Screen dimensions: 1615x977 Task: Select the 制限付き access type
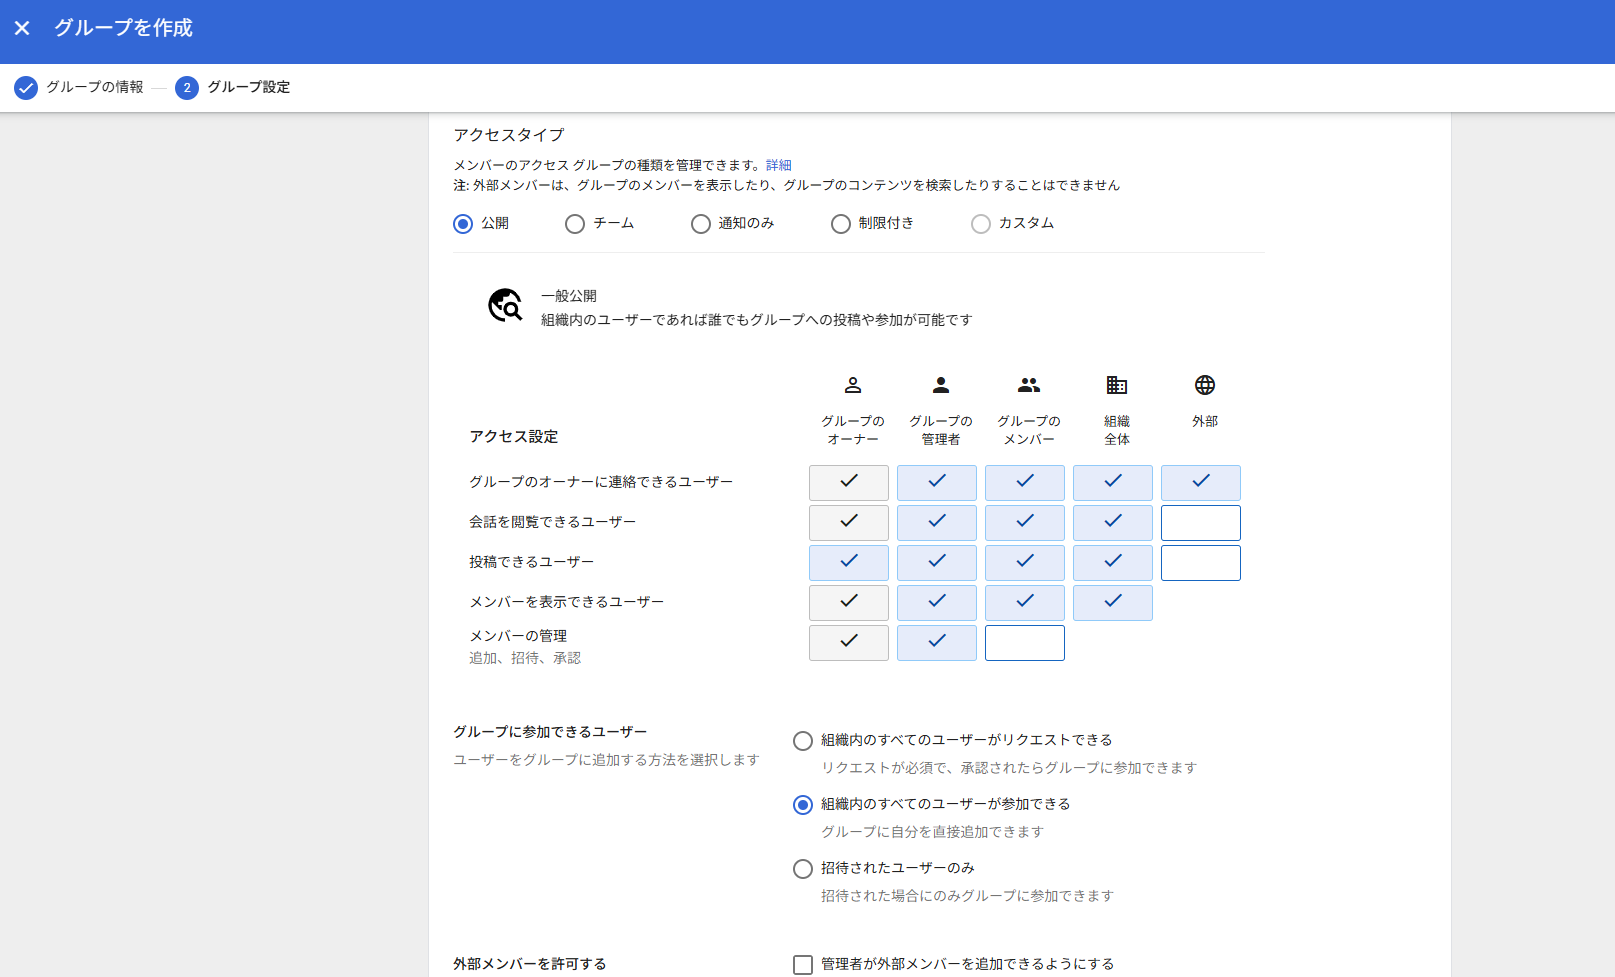841,224
